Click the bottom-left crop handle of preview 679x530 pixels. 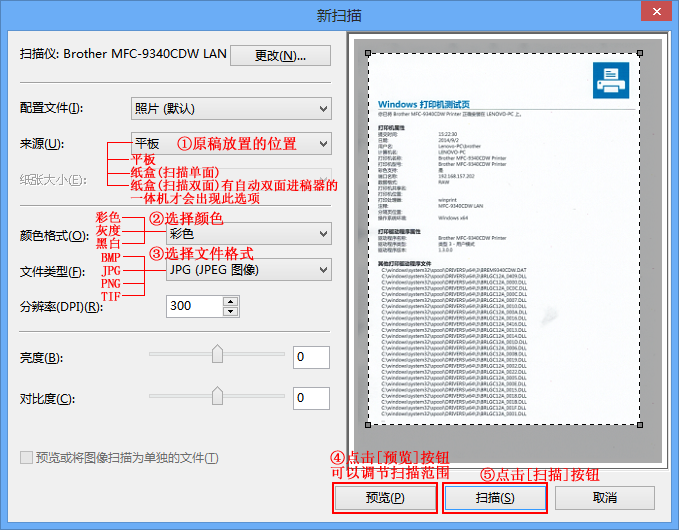click(368, 425)
